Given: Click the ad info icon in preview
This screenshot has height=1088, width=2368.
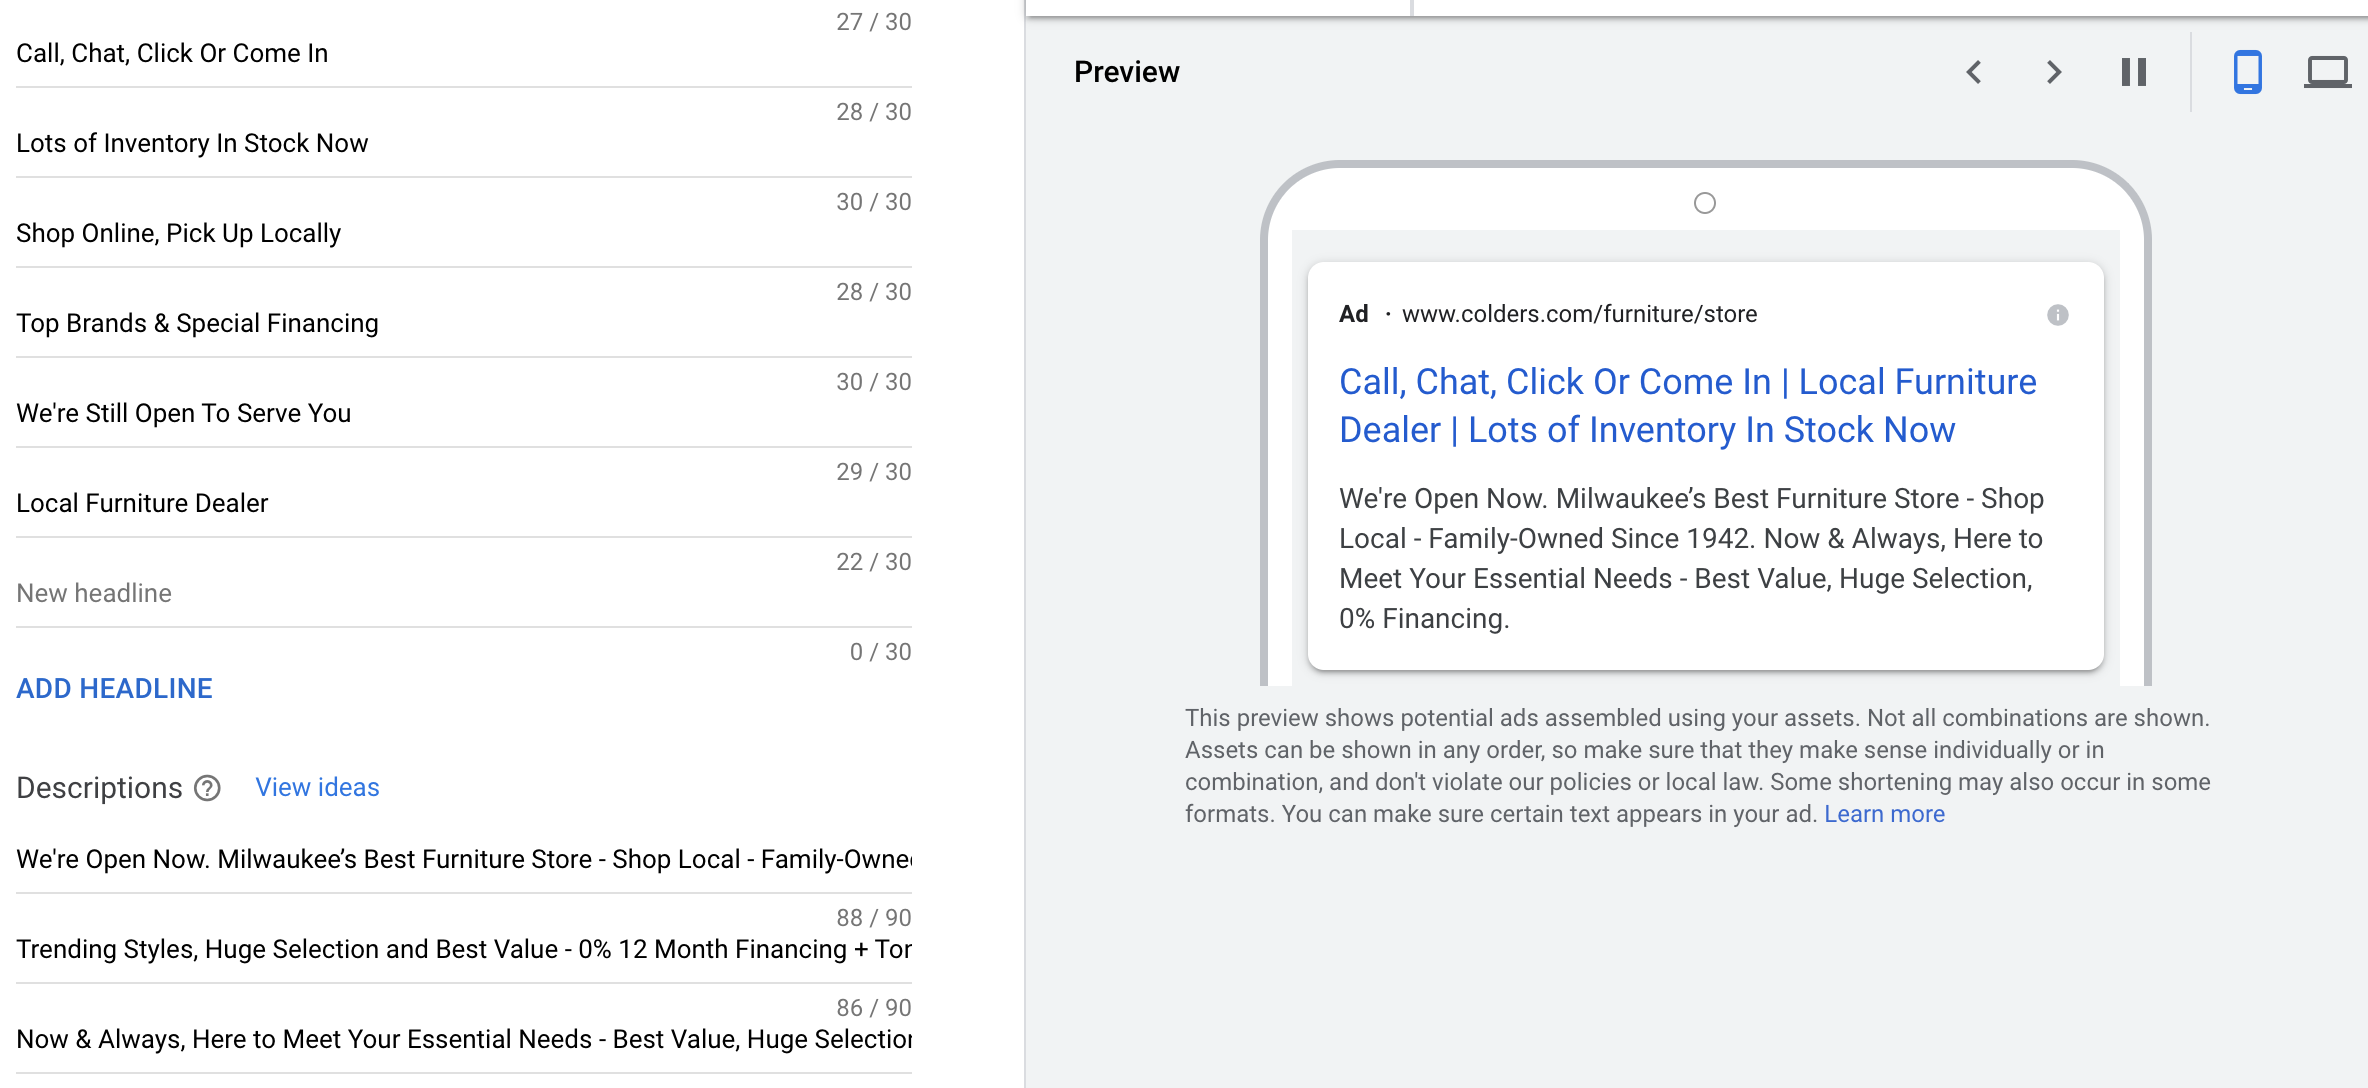Looking at the screenshot, I should (2057, 315).
